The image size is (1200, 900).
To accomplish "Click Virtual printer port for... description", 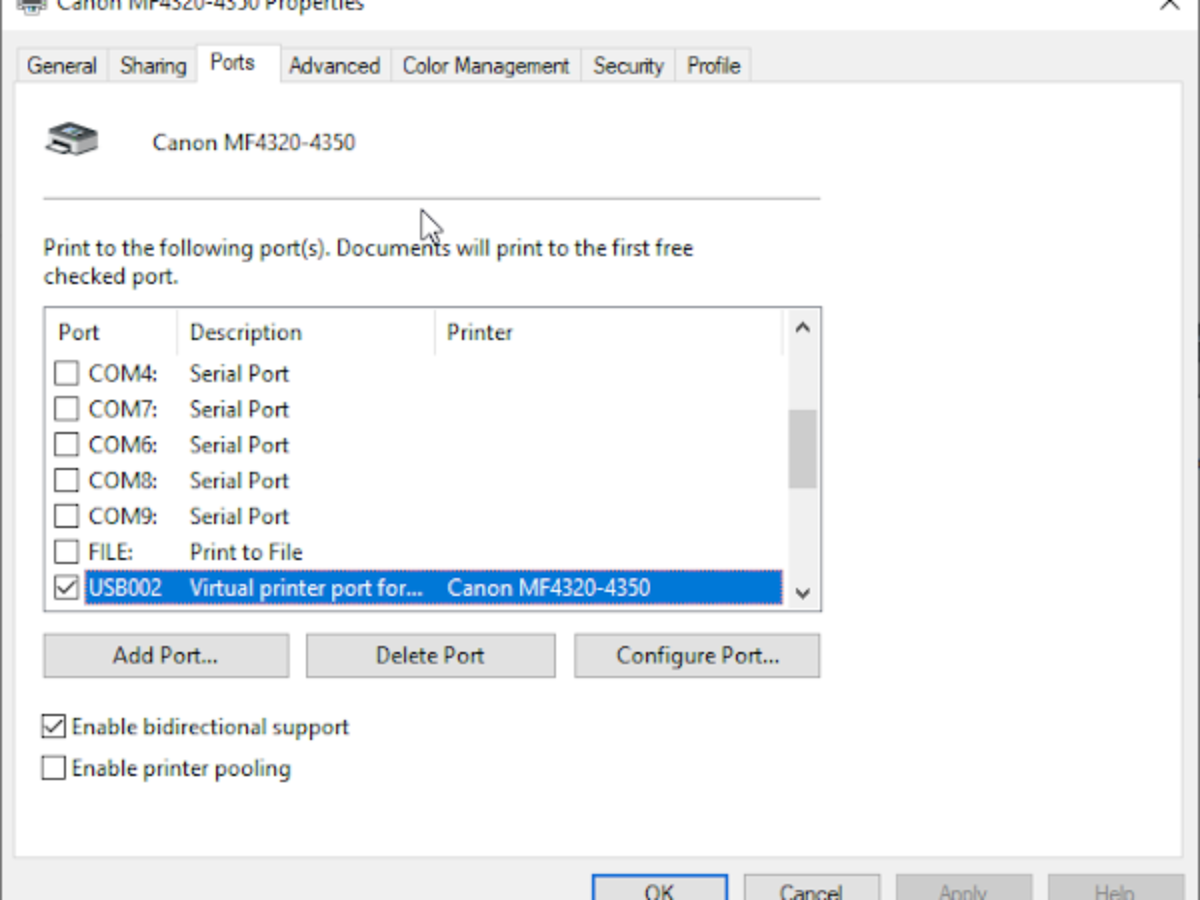I will [306, 588].
